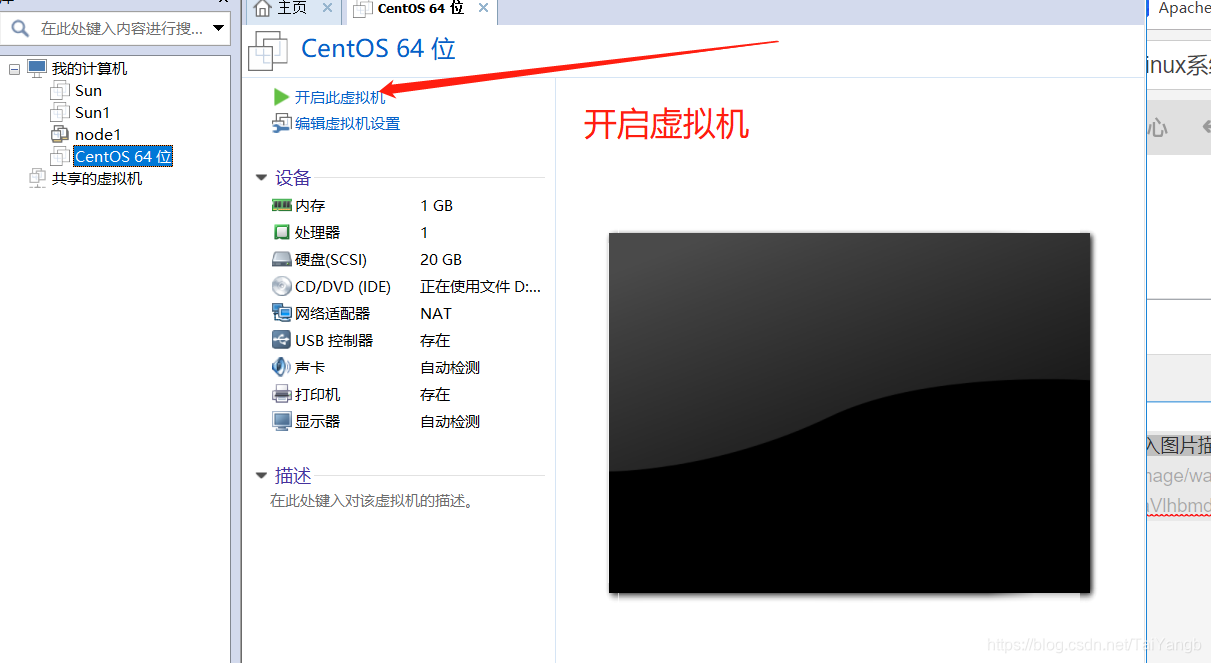Close the 主页 tab
Screen dimensions: 1211x663
[x=327, y=8]
